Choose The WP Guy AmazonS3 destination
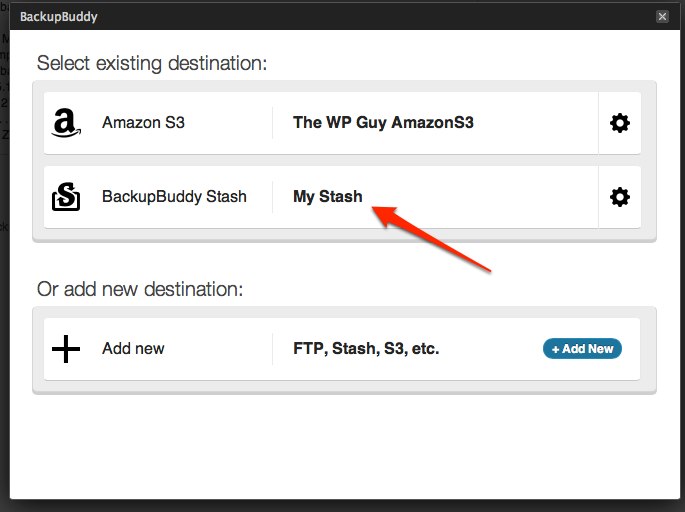Viewport: 685px width, 512px height. coord(383,122)
